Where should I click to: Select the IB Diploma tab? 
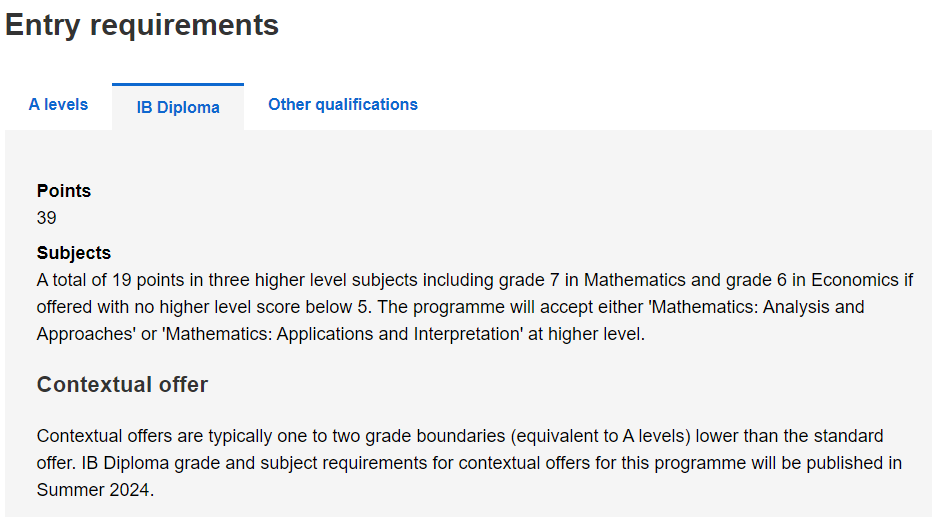coord(178,107)
